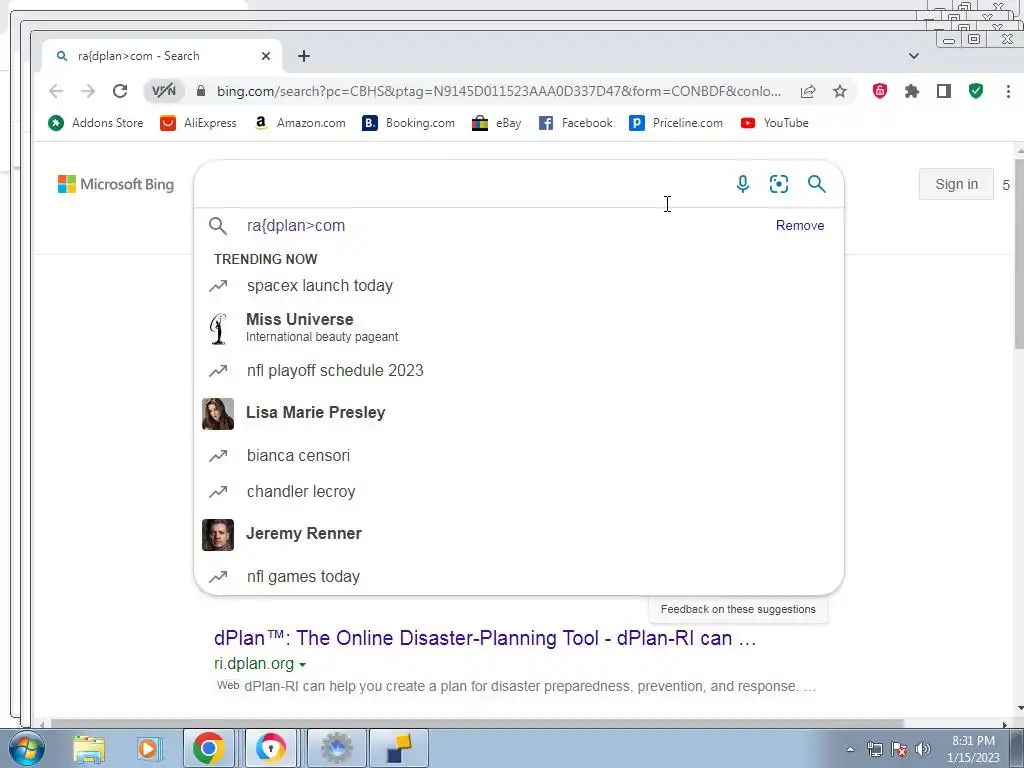The image size is (1024, 768).
Task: Expand the ri.dplan.org dropdown arrow
Action: coord(302,665)
